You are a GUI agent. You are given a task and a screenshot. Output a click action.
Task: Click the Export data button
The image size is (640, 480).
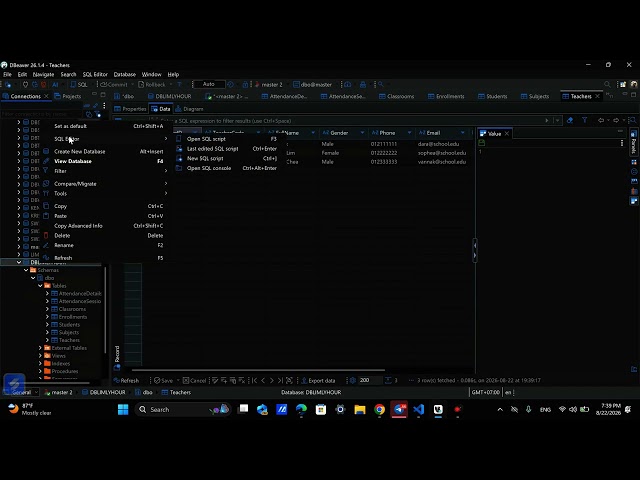[318, 380]
